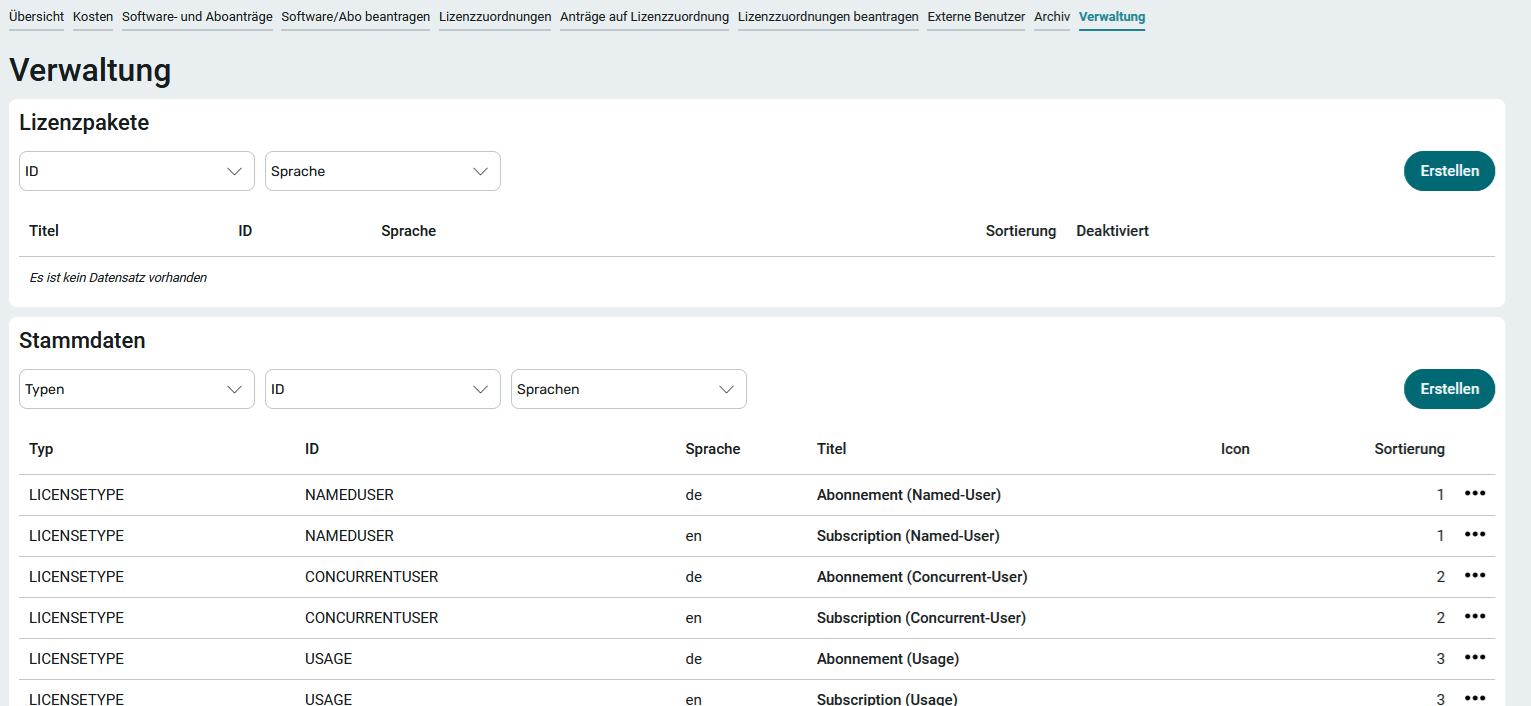Click three-dot menu for Abonnement (Concurrent-User)
Viewport: 1531px width, 706px height.
tap(1474, 576)
